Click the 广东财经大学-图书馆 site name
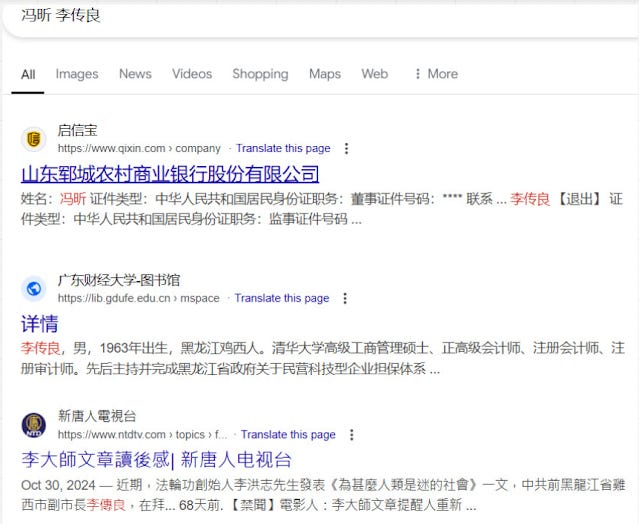The height and width of the screenshot is (524, 639). 119,280
